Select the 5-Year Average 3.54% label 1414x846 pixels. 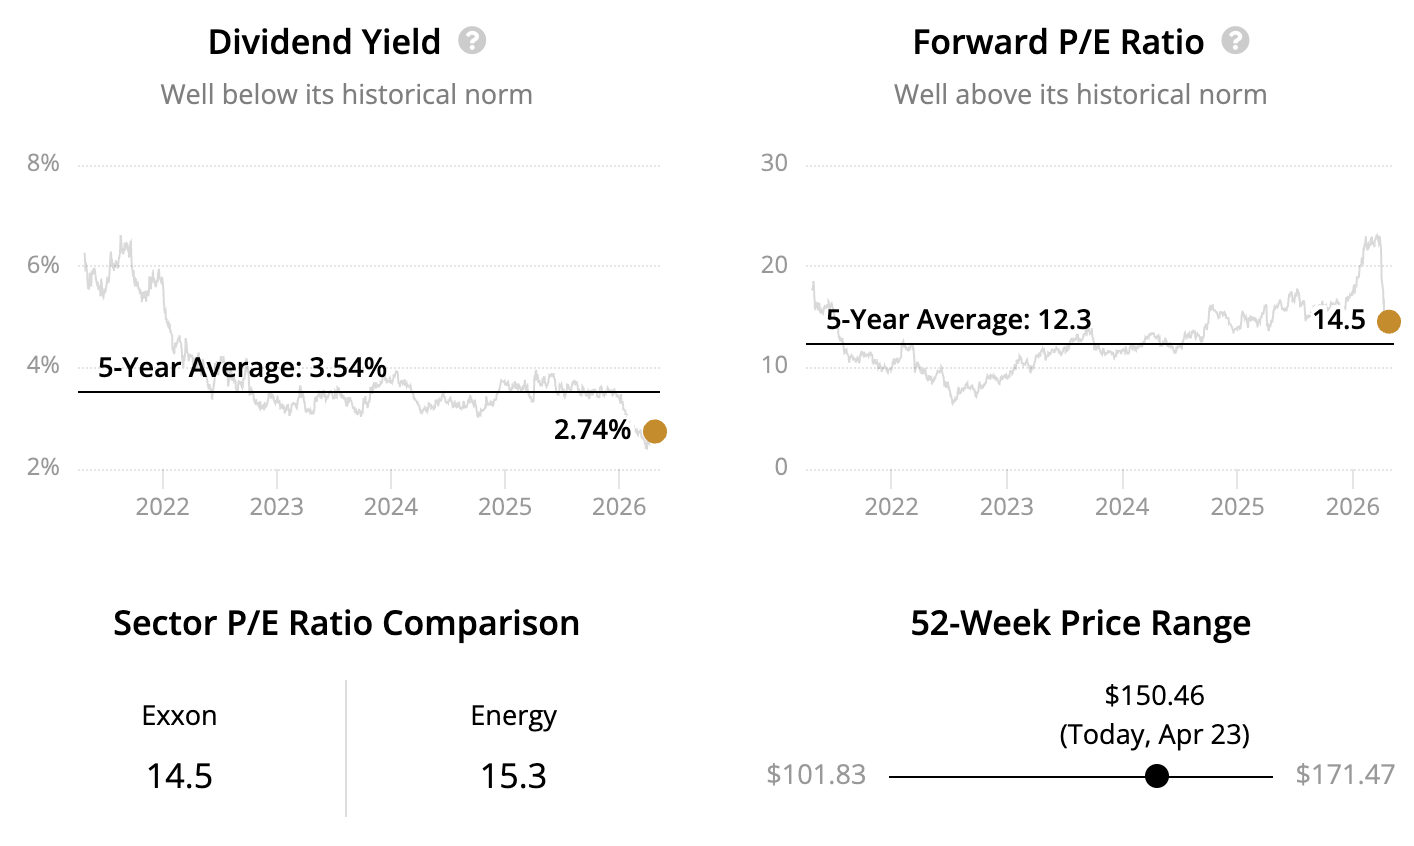(x=242, y=368)
